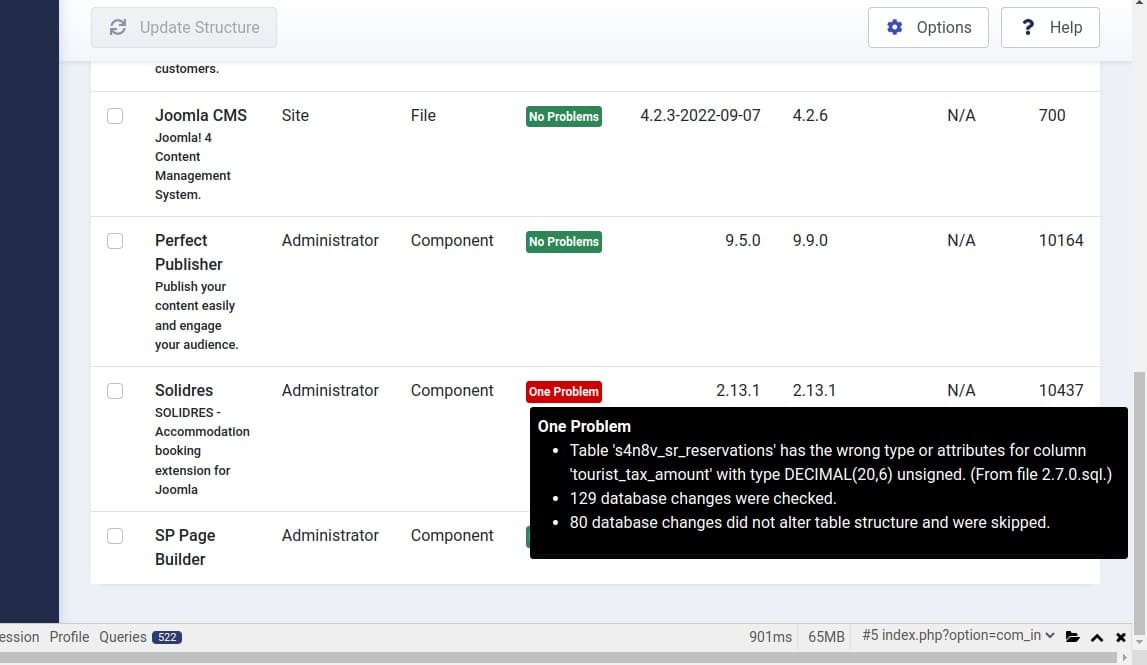Screen dimensions: 1147x665
Task: Click 901ms request time indicator
Action: [770, 636]
